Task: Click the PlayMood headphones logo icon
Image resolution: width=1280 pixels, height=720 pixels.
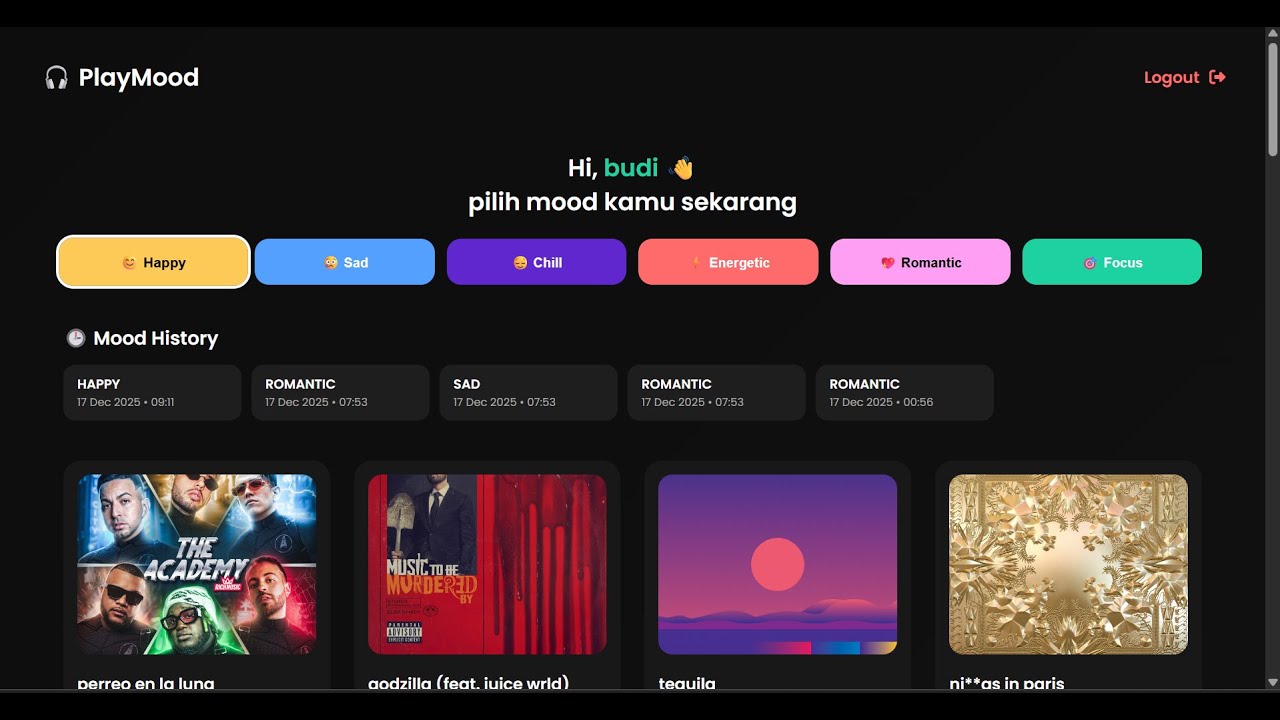Action: coord(57,78)
